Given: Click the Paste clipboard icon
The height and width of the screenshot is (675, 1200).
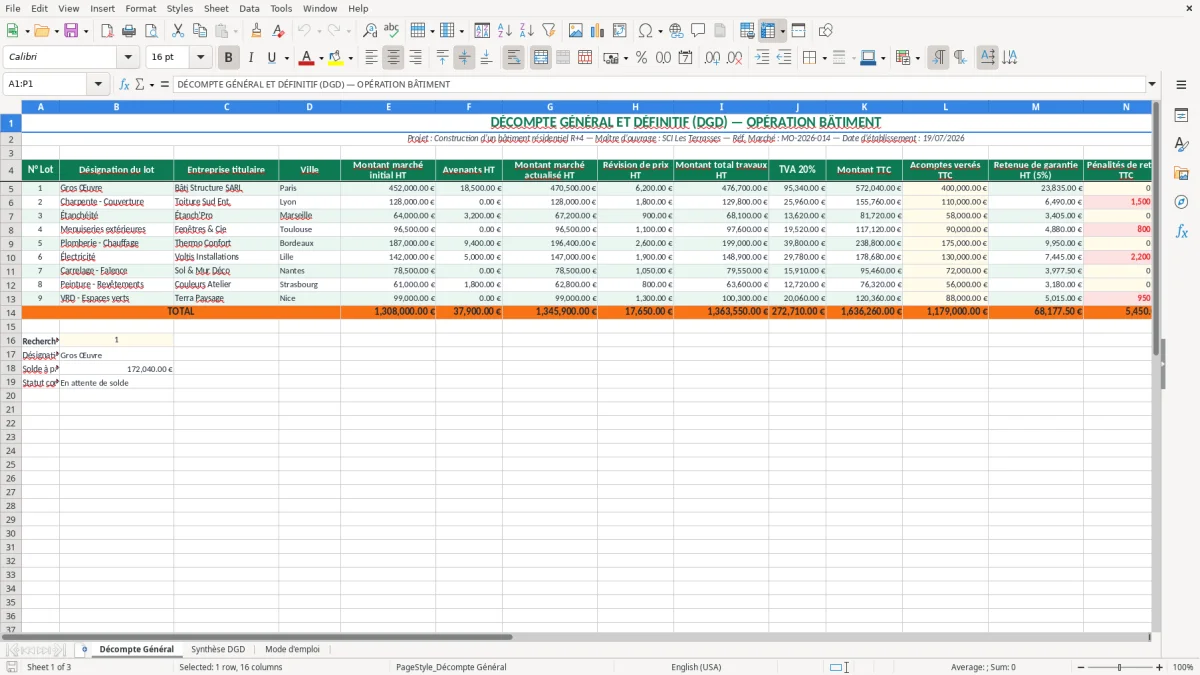Looking at the screenshot, I should tap(222, 31).
